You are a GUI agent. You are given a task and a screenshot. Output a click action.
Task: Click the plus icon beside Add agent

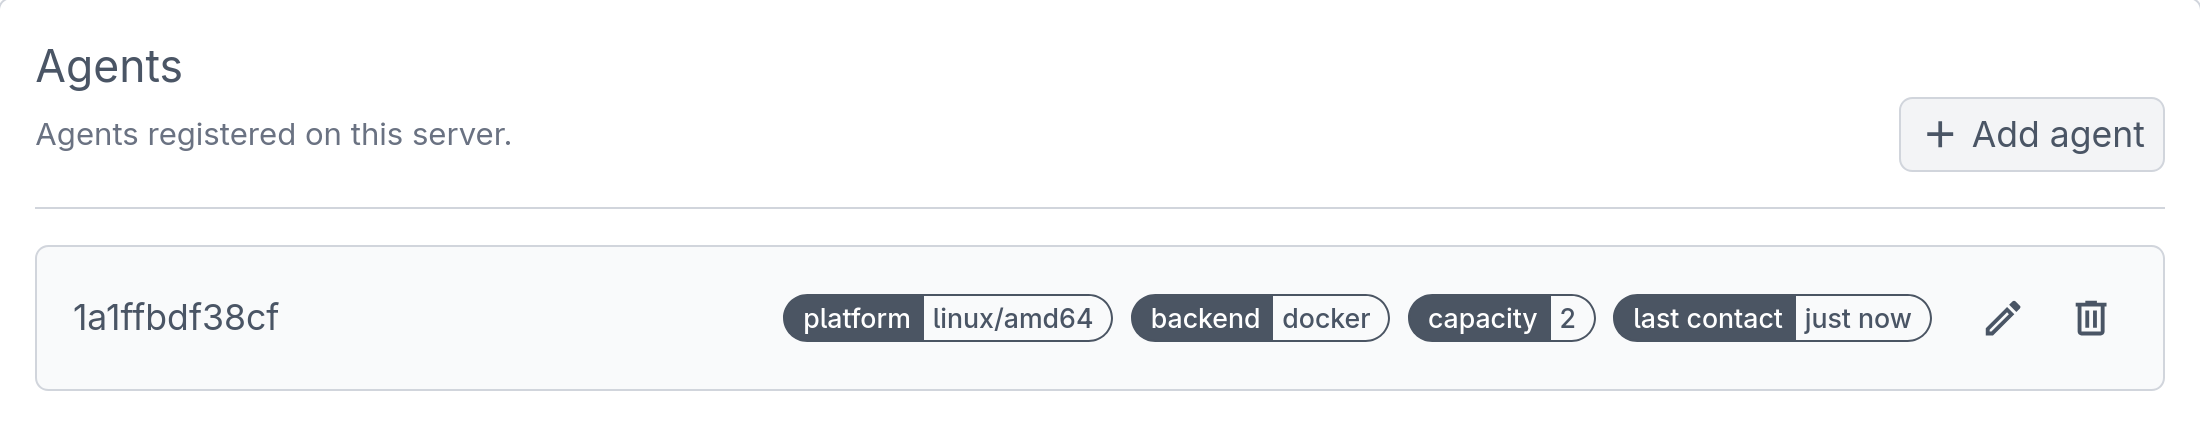1939,135
